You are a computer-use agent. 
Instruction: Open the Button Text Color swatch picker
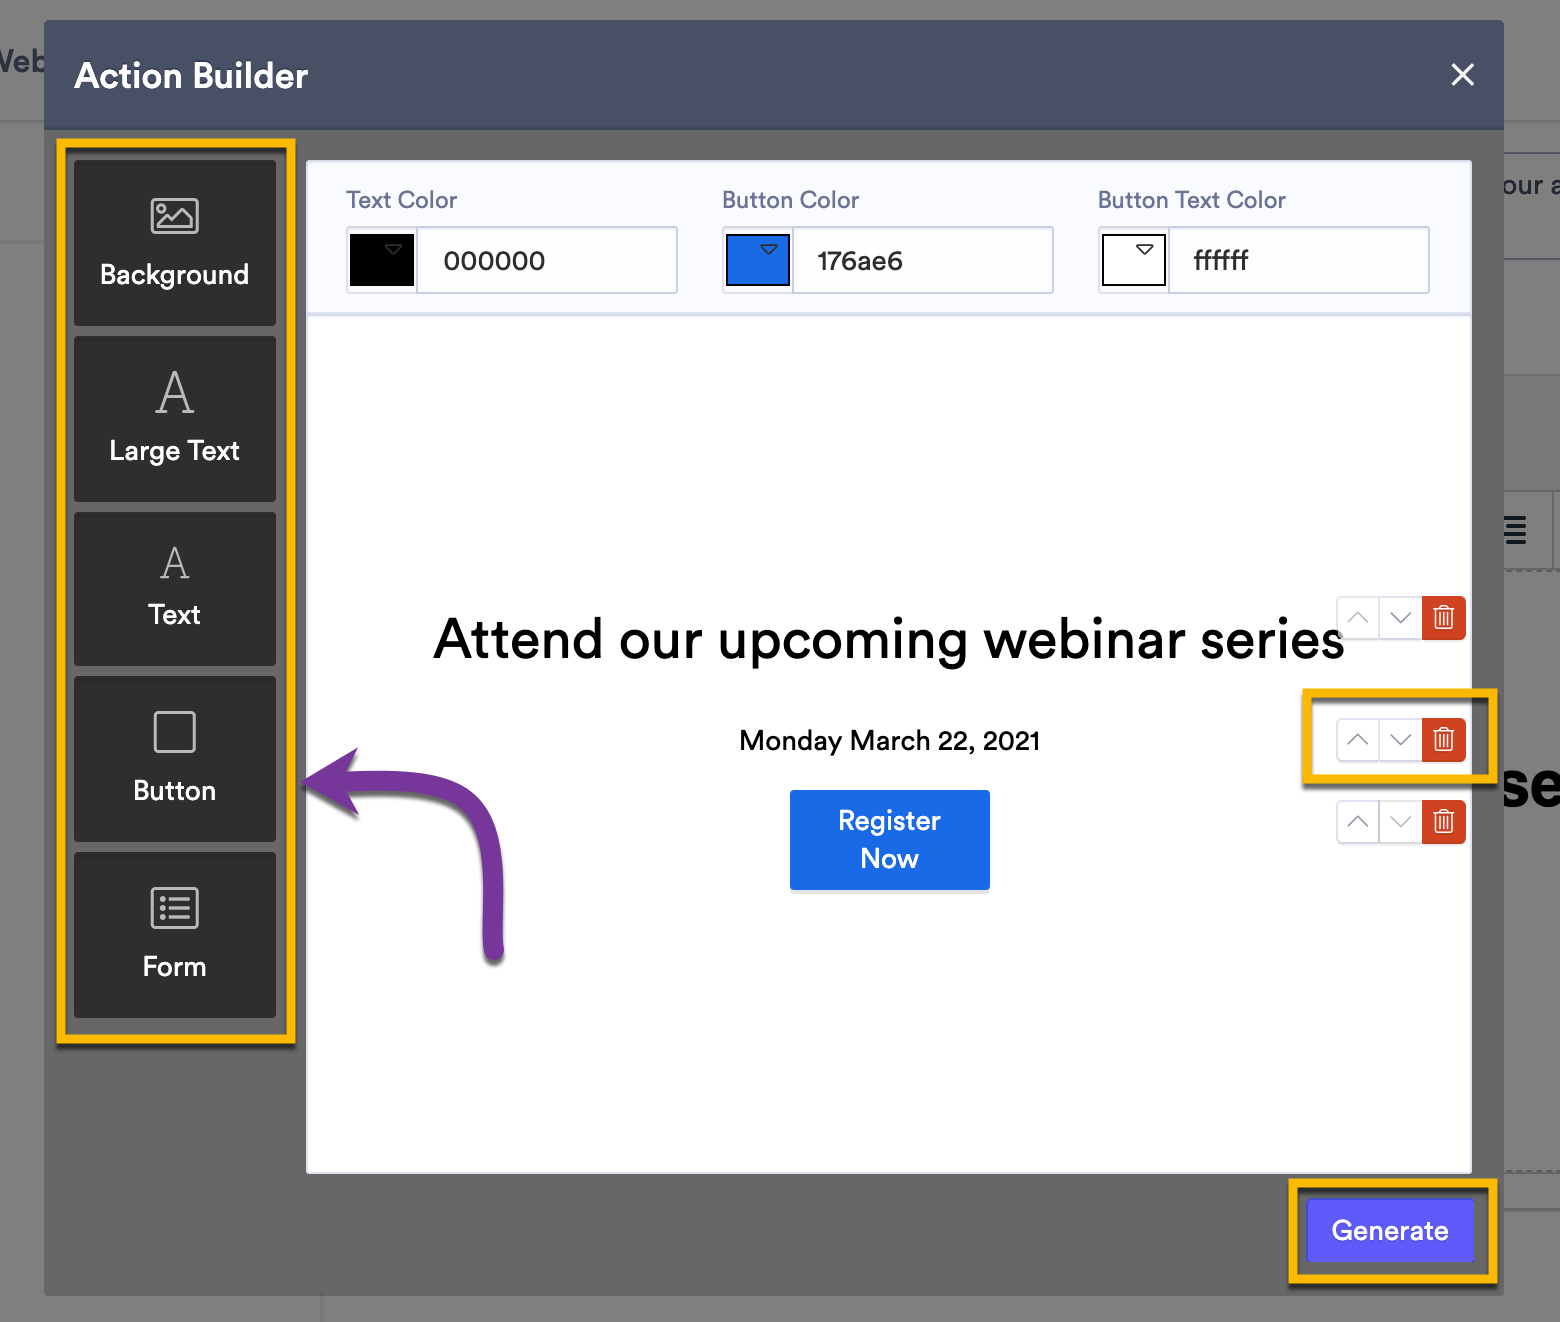[1134, 260]
